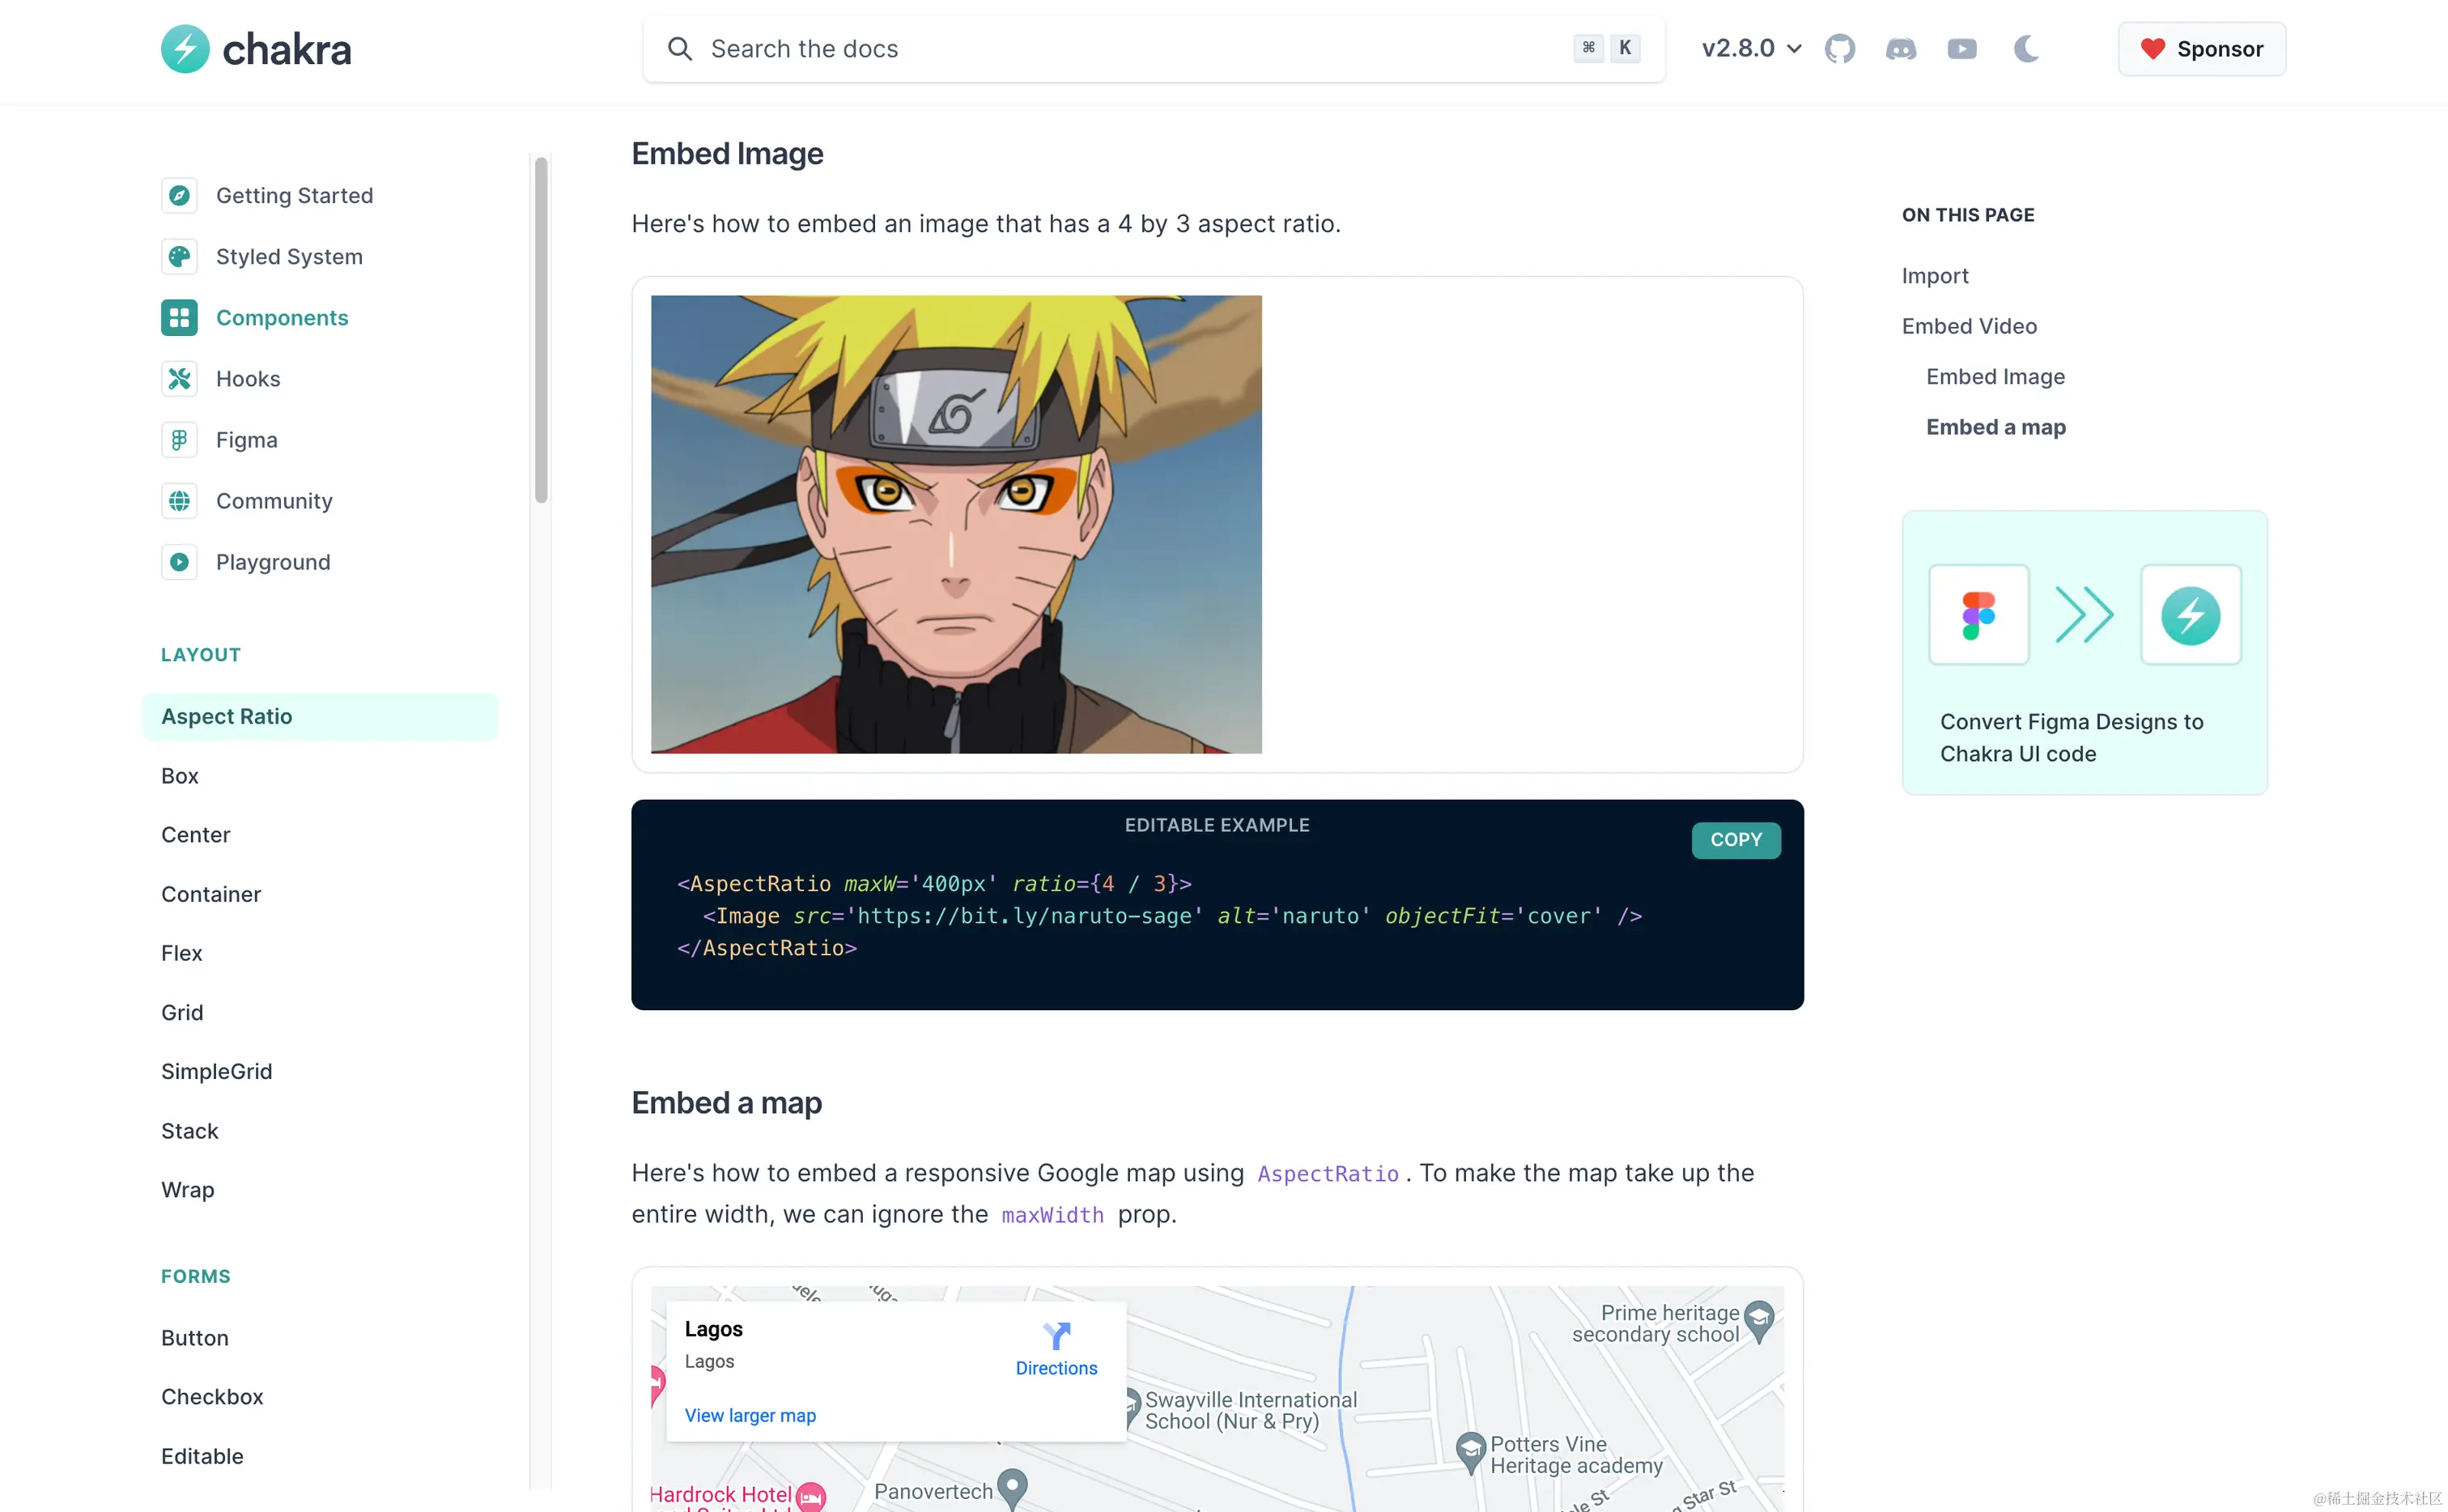Image resolution: width=2448 pixels, height=1512 pixels.
Task: Open the GitHub repository icon
Action: [x=1840, y=49]
